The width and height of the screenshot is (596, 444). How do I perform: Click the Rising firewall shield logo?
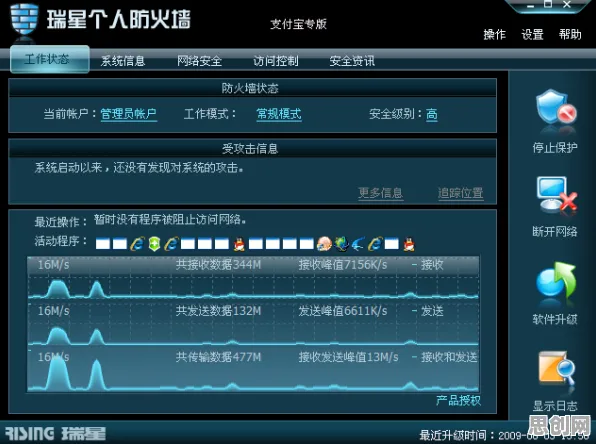[x=24, y=20]
